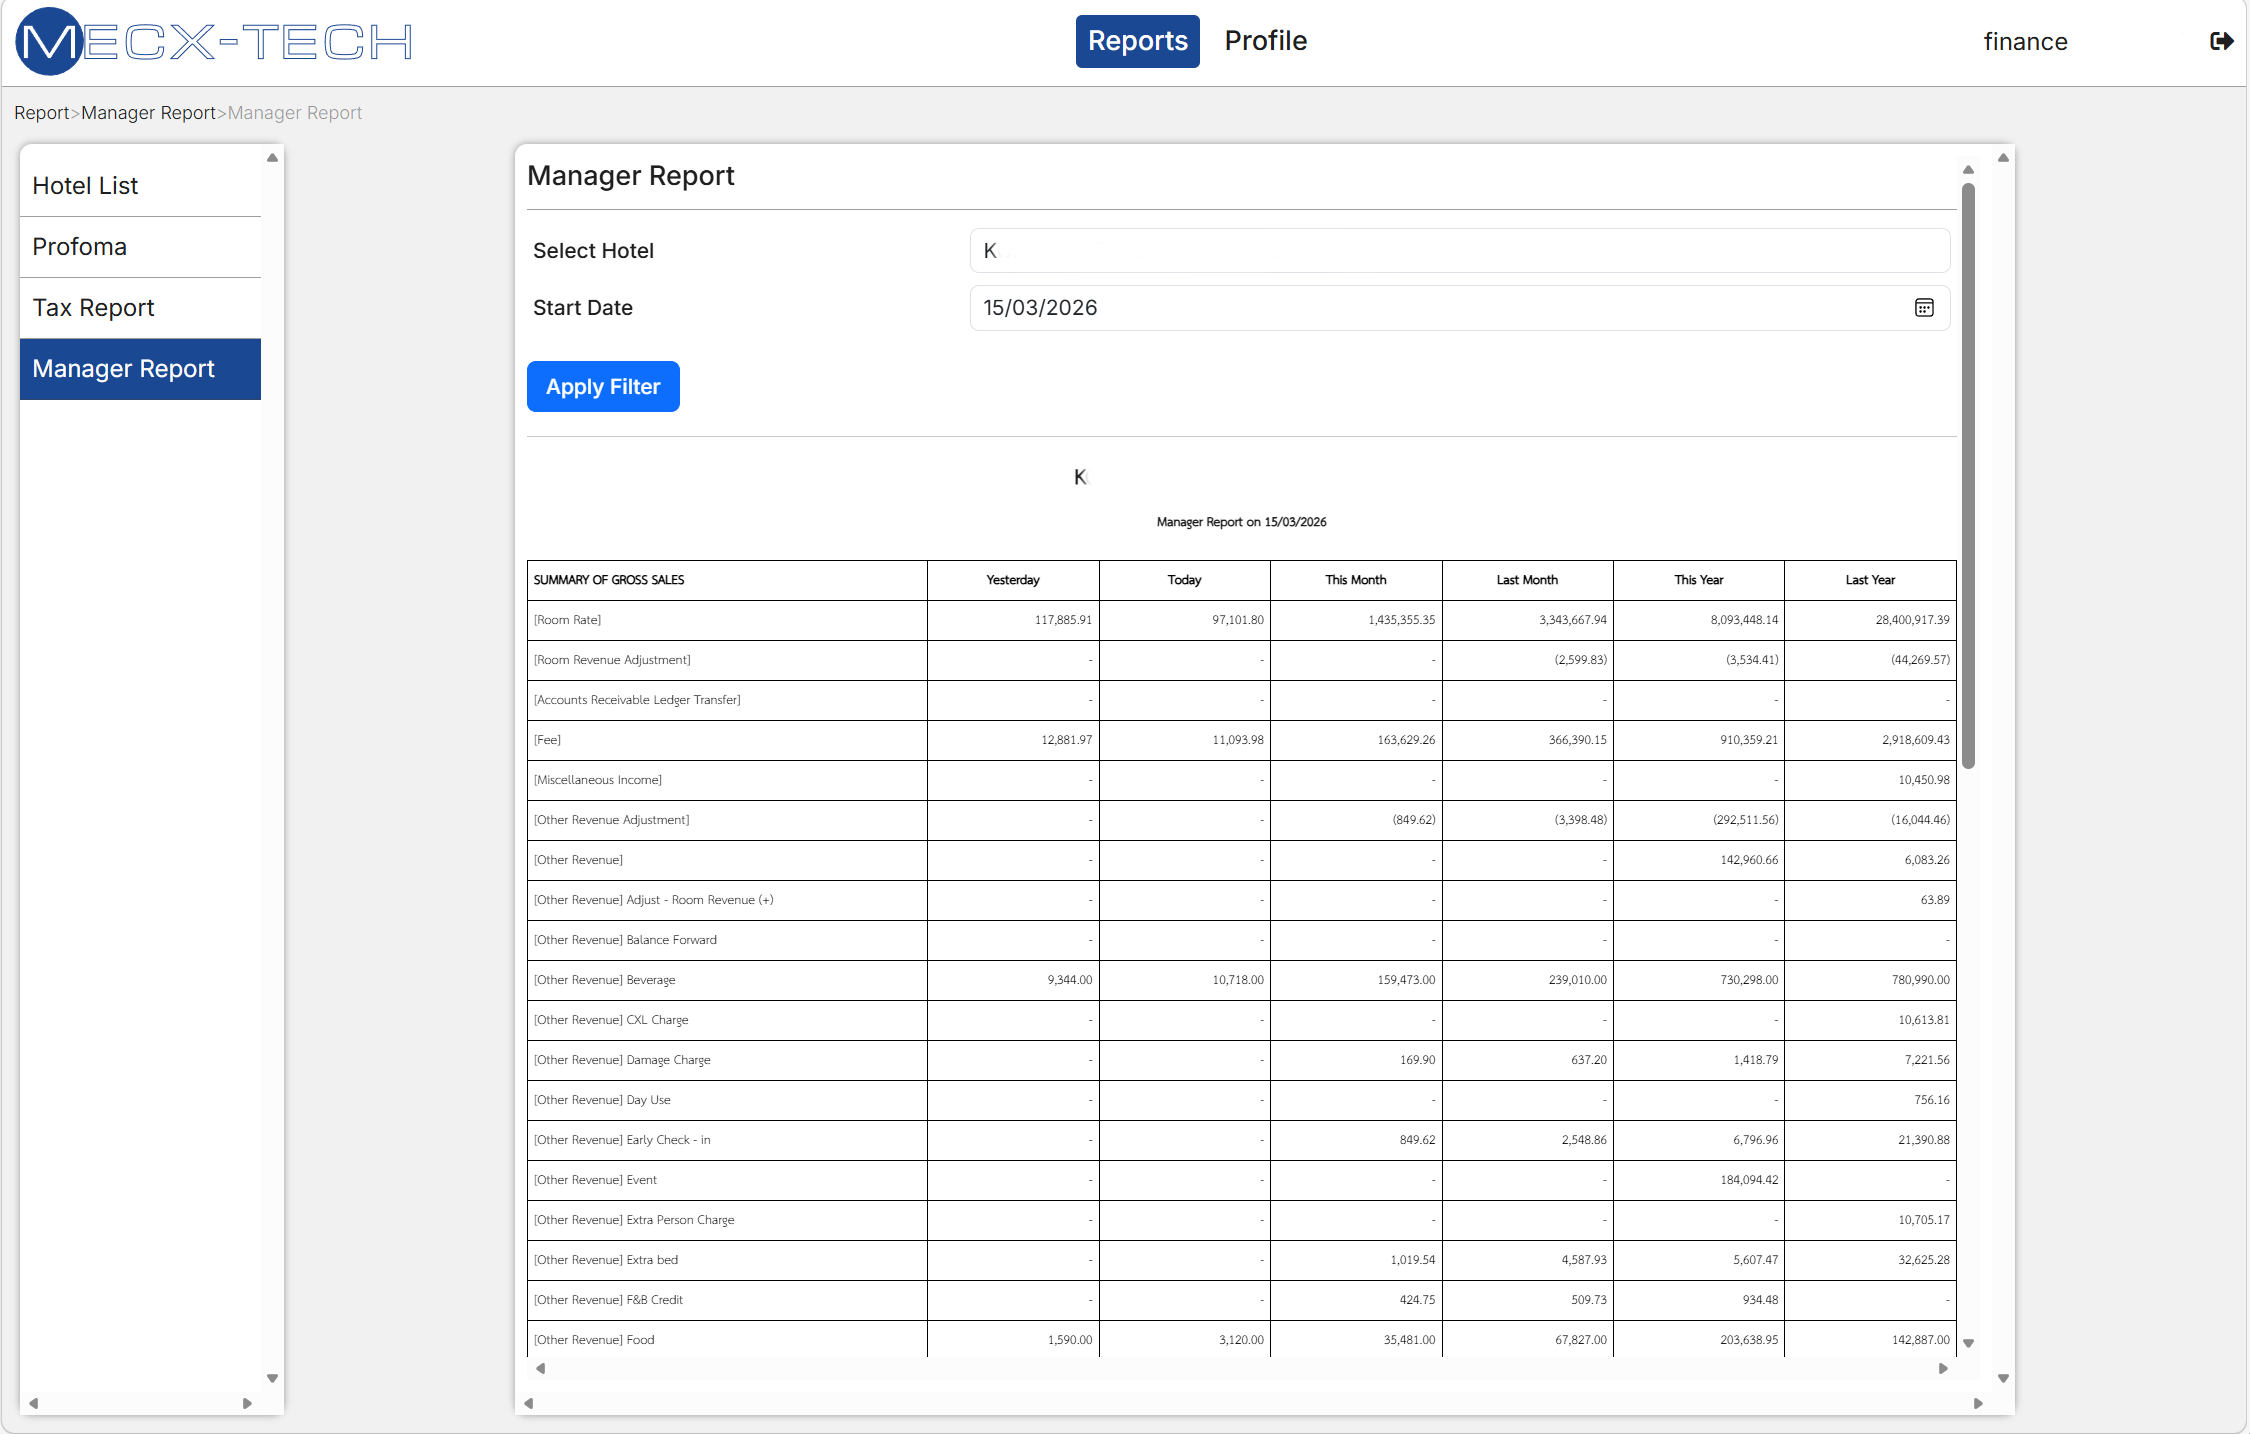Open the Reports tab
The image size is (2250, 1434).
(x=1137, y=41)
